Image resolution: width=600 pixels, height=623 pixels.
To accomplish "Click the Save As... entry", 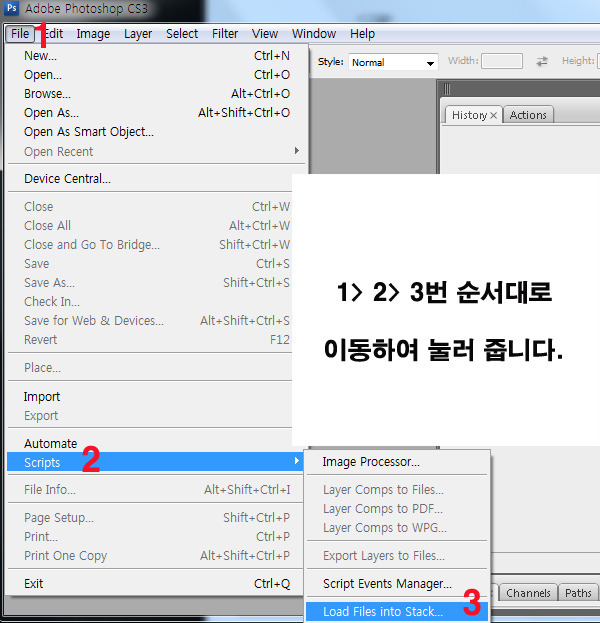I will [150, 283].
